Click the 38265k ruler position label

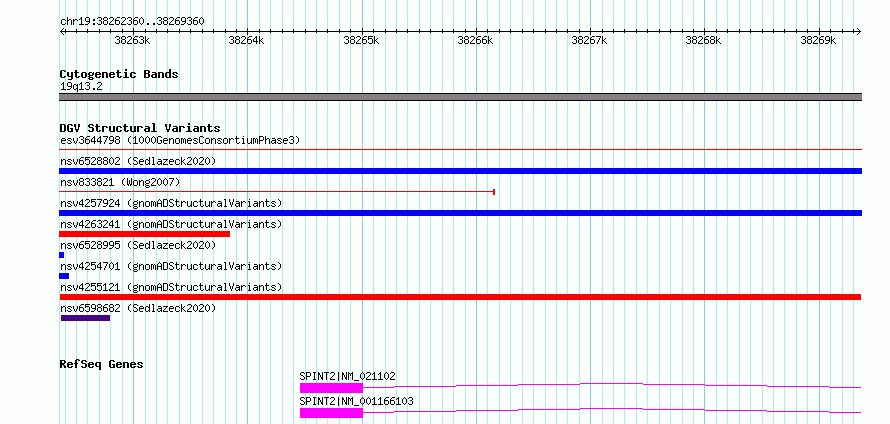[x=362, y=41]
